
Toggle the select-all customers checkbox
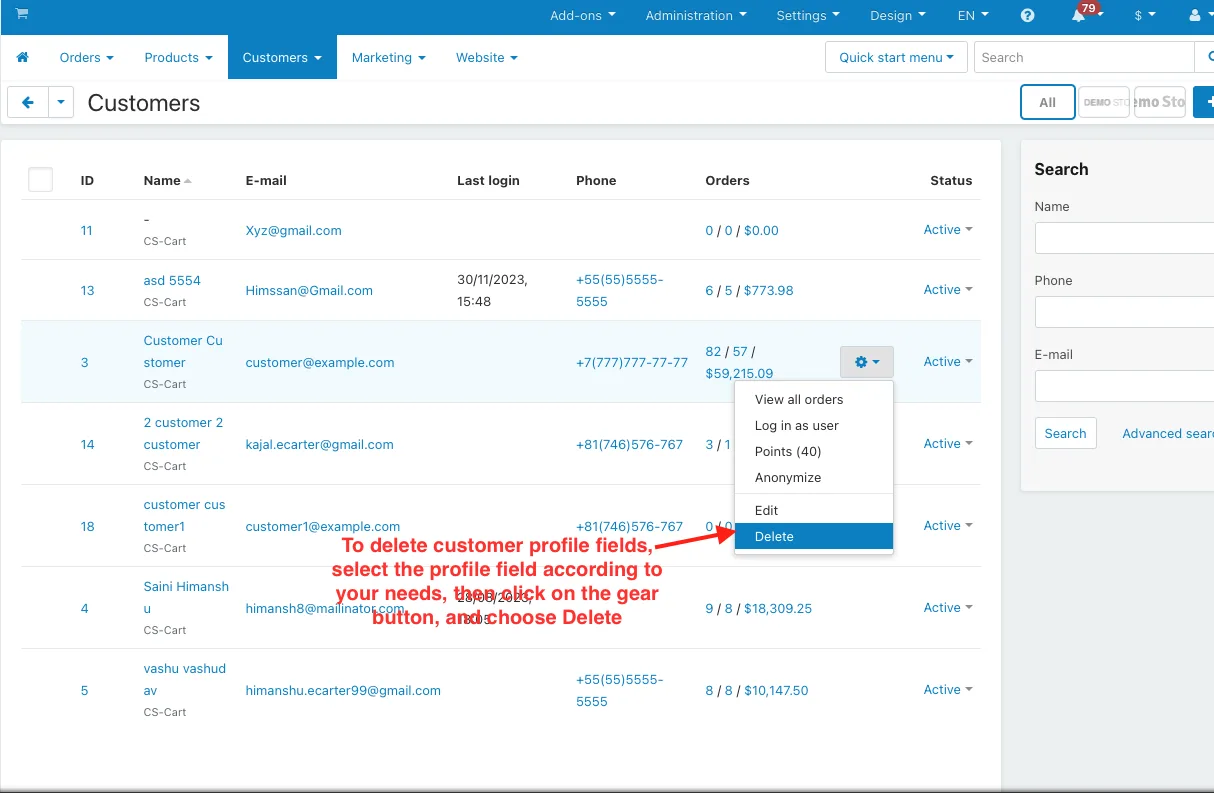coord(40,180)
